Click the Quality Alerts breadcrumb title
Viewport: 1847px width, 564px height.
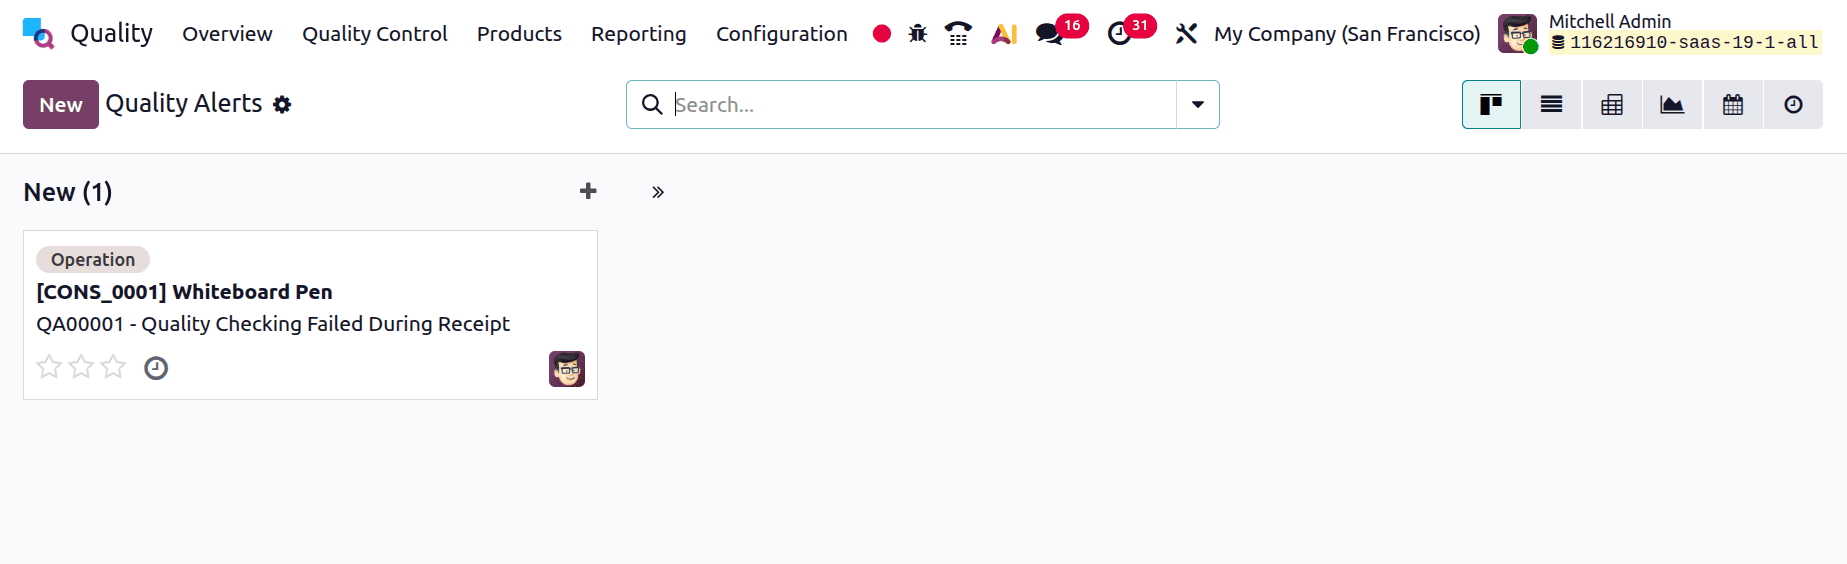tap(184, 103)
